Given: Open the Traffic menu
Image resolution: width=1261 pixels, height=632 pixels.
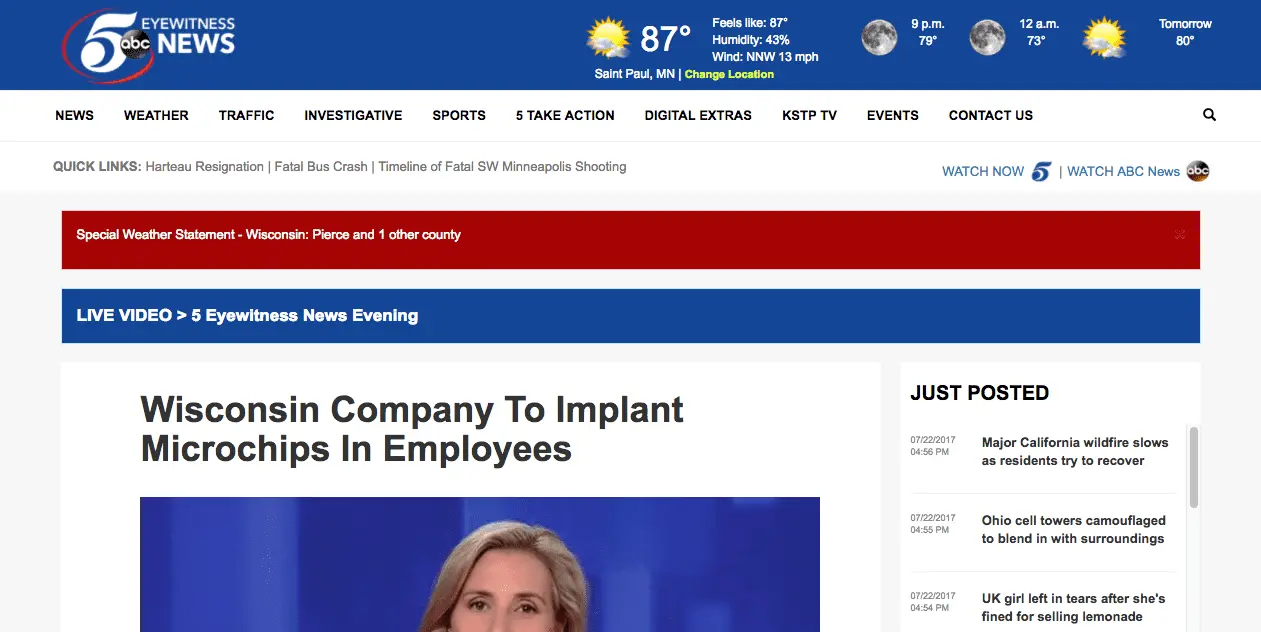Looking at the screenshot, I should tap(246, 115).
